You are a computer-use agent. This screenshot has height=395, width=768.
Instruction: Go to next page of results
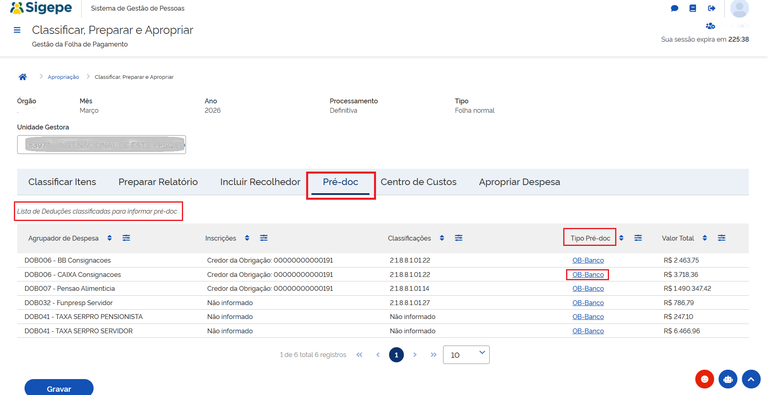pos(415,355)
